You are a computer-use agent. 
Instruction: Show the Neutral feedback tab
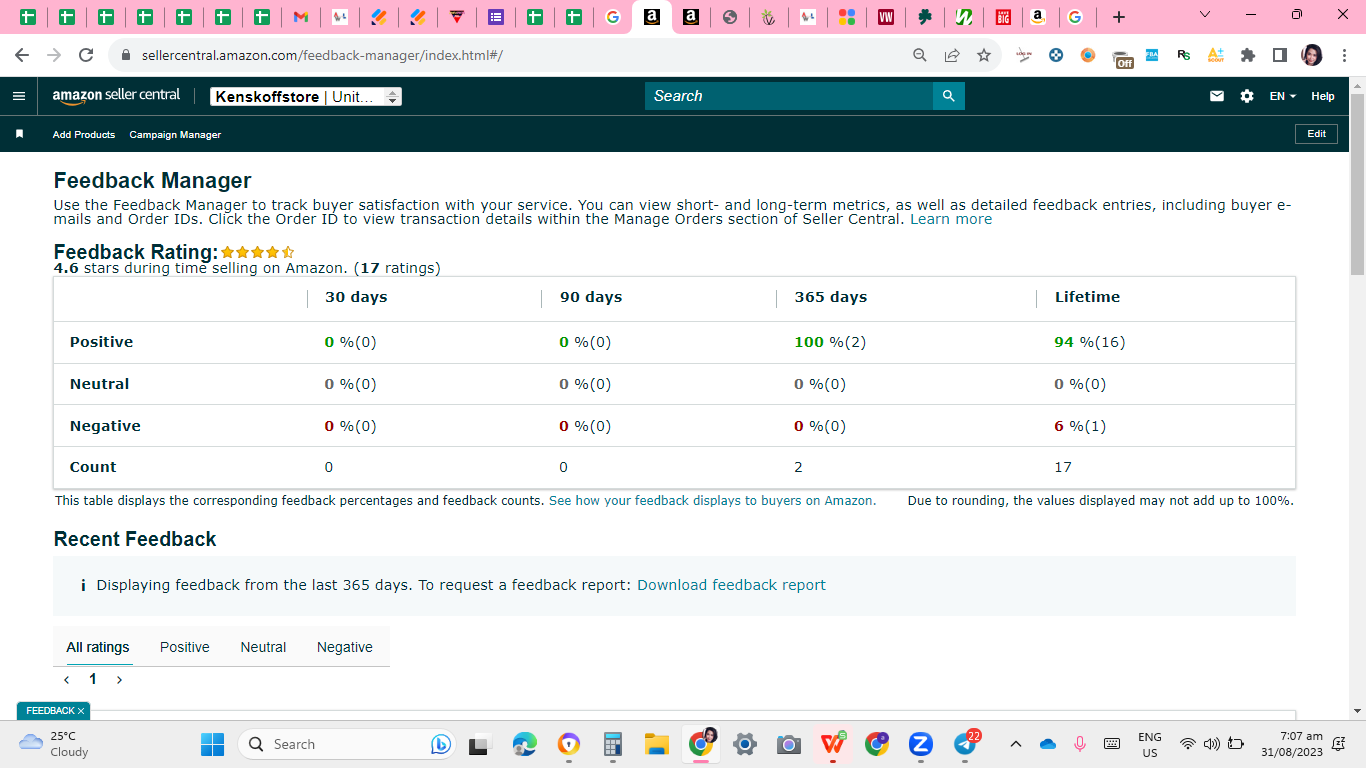tap(263, 647)
